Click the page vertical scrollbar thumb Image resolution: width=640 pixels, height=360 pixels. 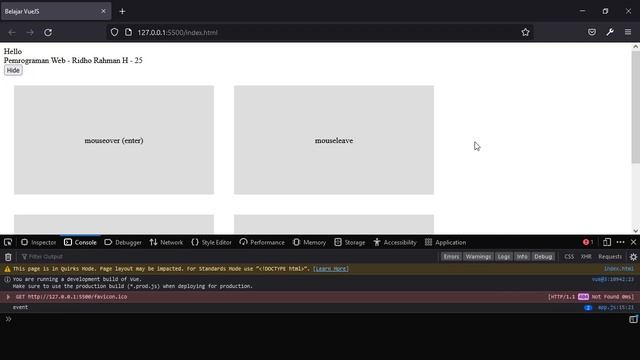[x=636, y=107]
